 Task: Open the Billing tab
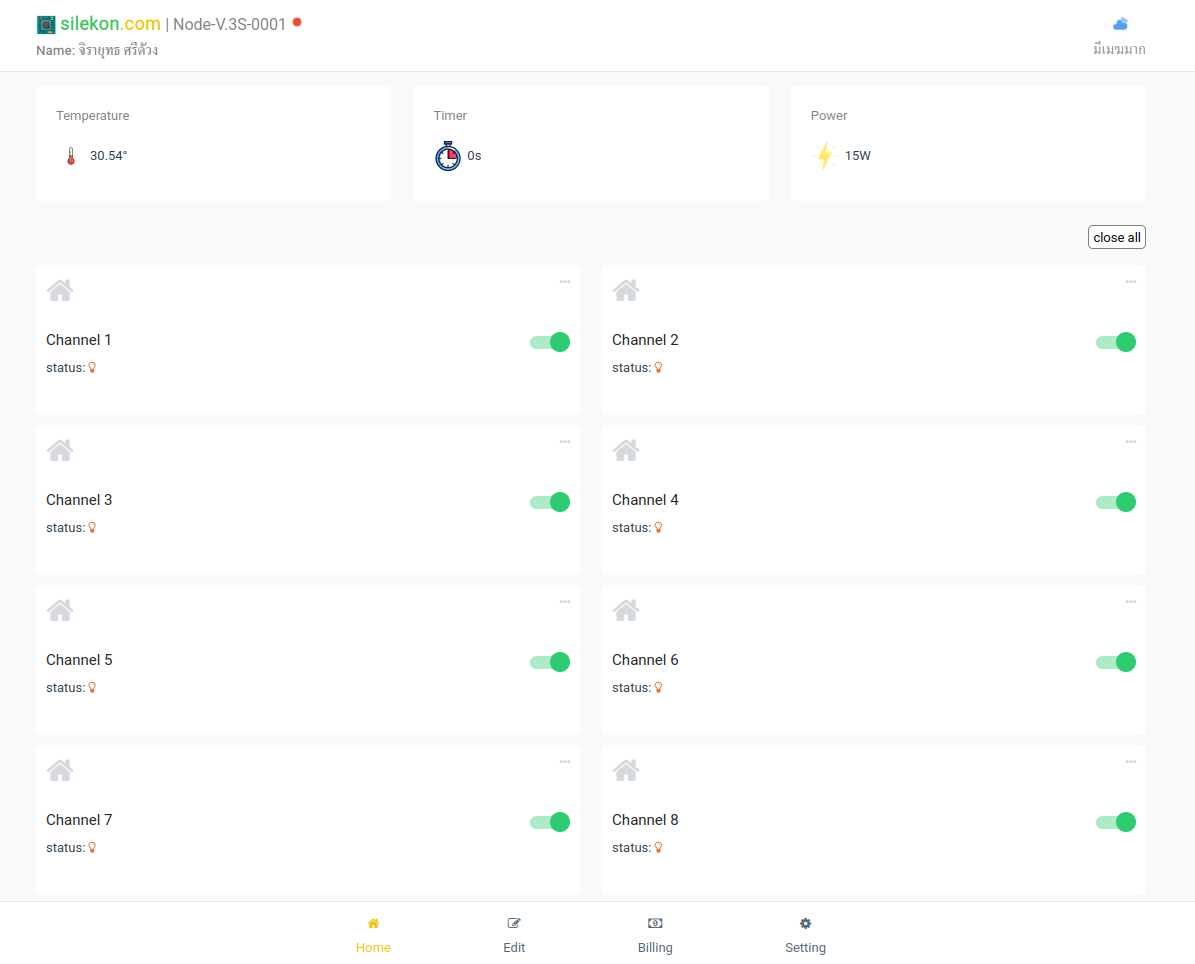[x=655, y=935]
